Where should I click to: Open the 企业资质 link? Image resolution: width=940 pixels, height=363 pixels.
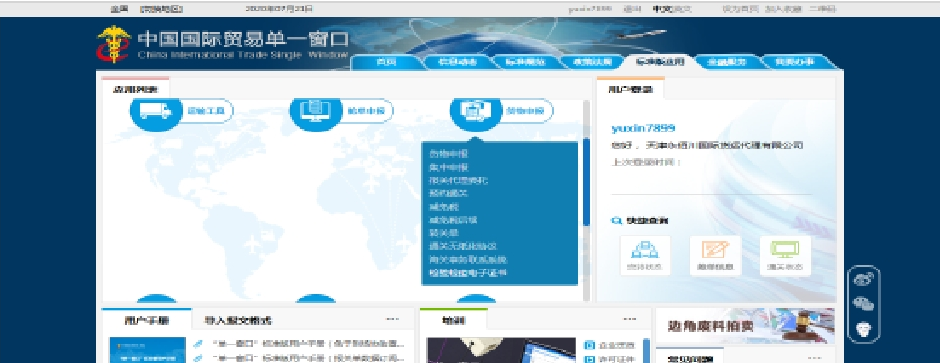coord(616,346)
